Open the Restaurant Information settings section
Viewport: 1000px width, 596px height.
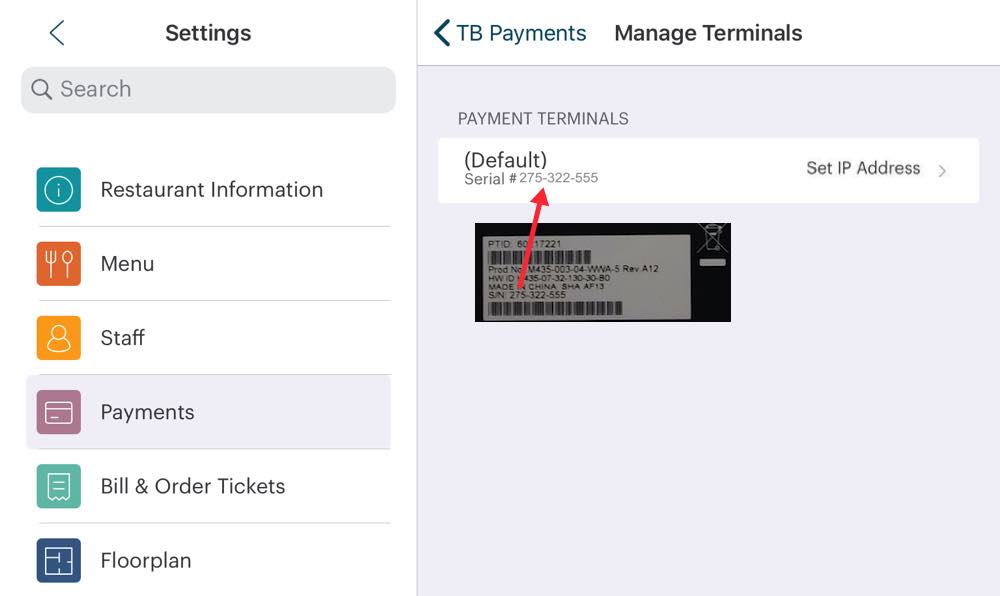[210, 190]
